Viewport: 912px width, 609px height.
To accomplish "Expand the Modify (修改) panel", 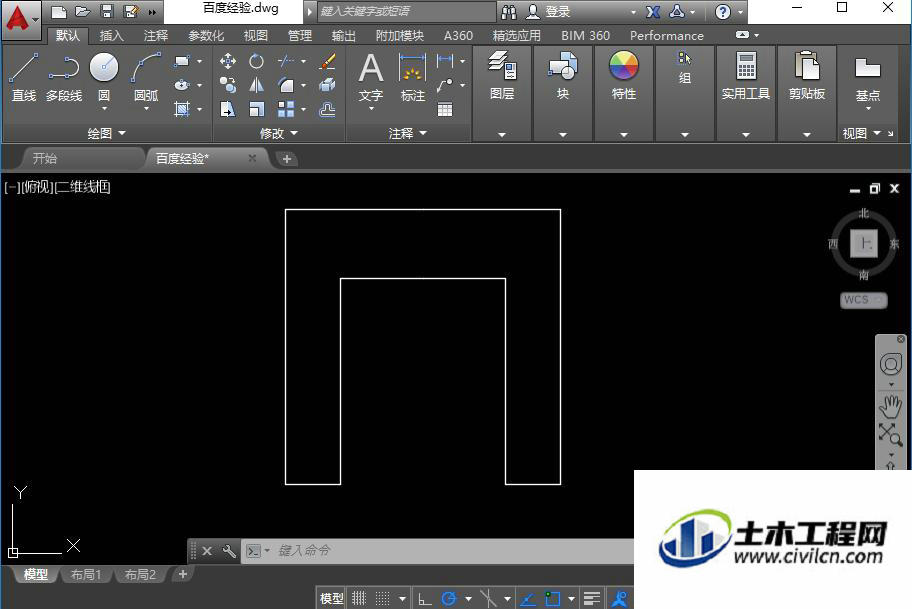I will coord(279,133).
